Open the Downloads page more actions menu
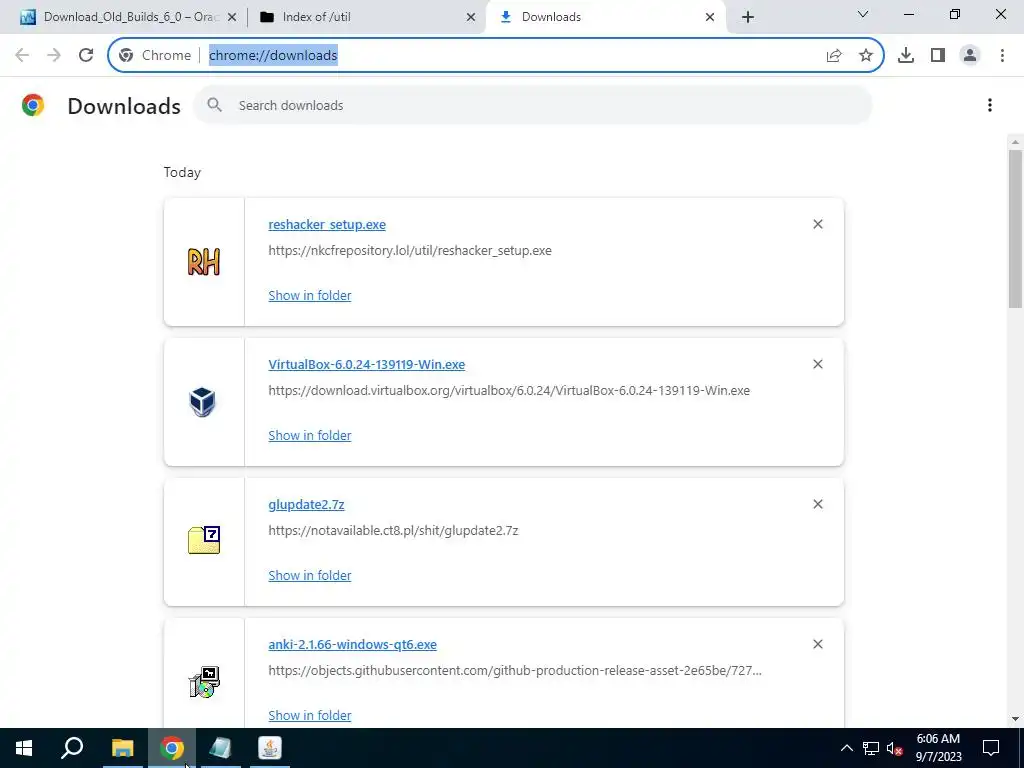 click(990, 105)
